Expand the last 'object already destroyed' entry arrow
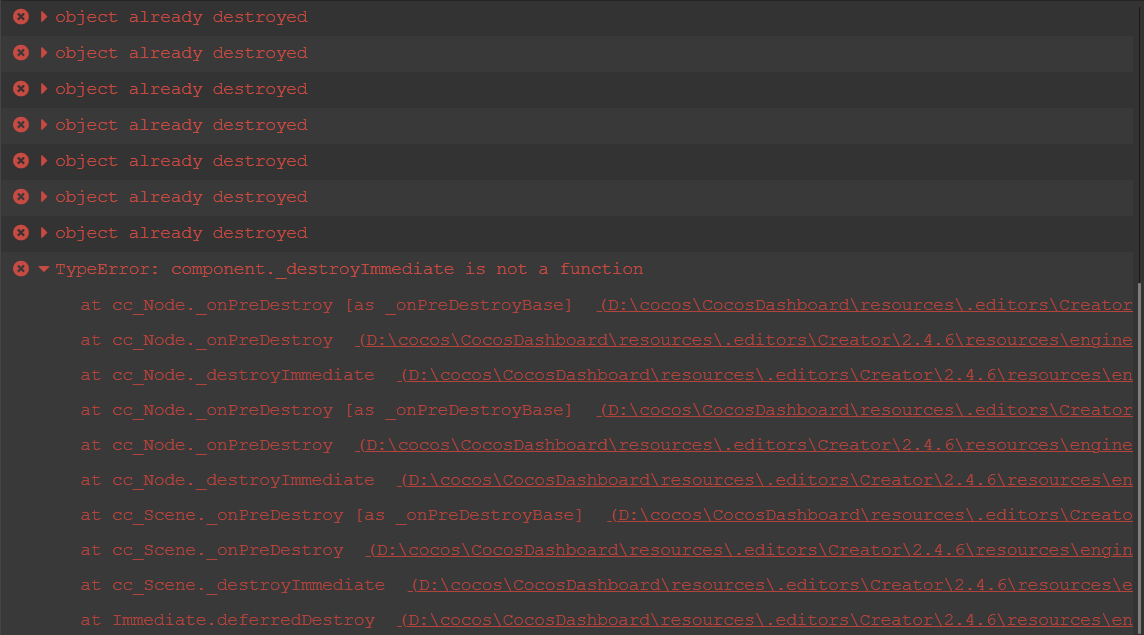 click(x=44, y=233)
